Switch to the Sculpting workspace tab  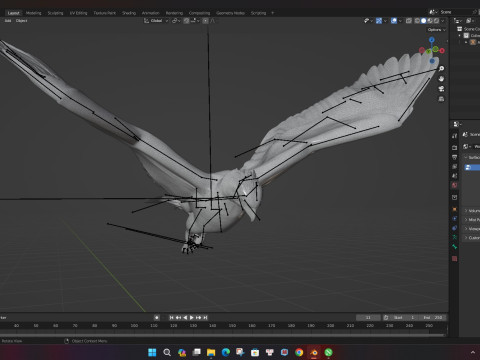55,13
